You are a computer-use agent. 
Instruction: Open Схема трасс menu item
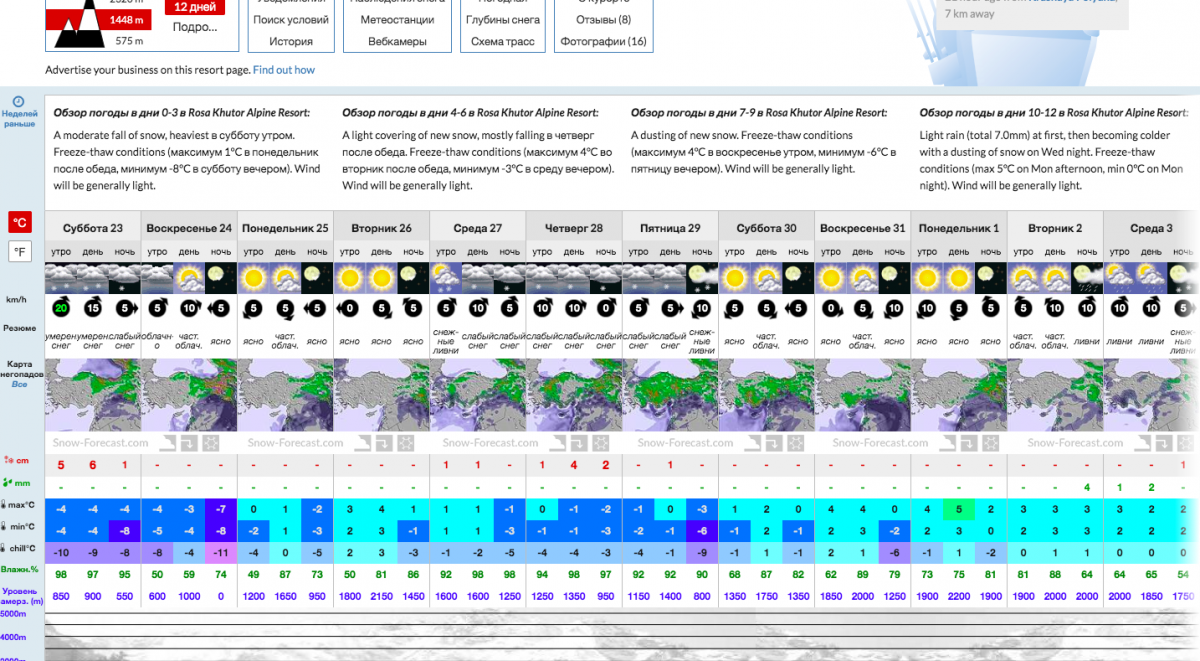pyautogui.click(x=503, y=41)
